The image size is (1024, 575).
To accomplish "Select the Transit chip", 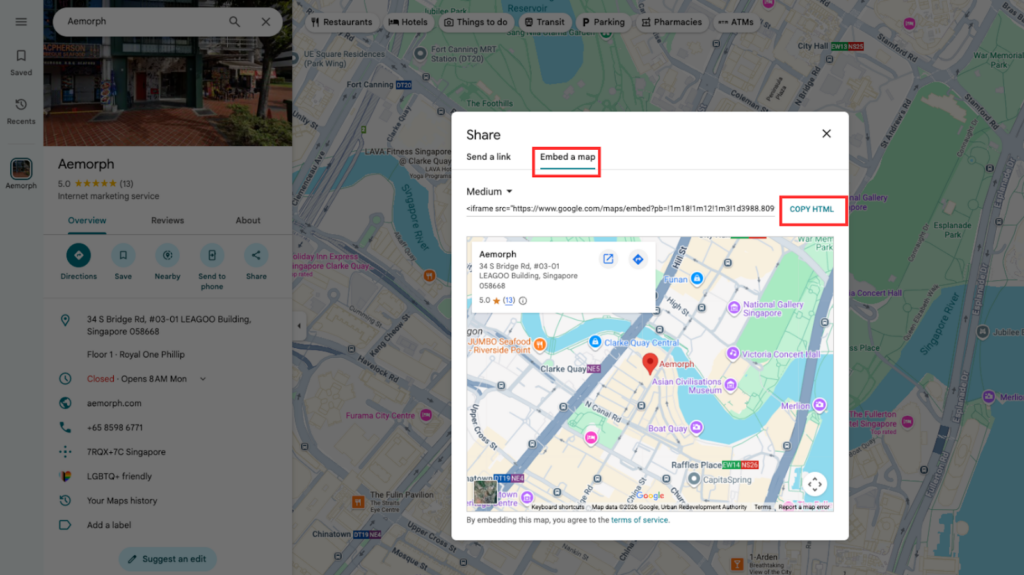I will click(x=545, y=22).
